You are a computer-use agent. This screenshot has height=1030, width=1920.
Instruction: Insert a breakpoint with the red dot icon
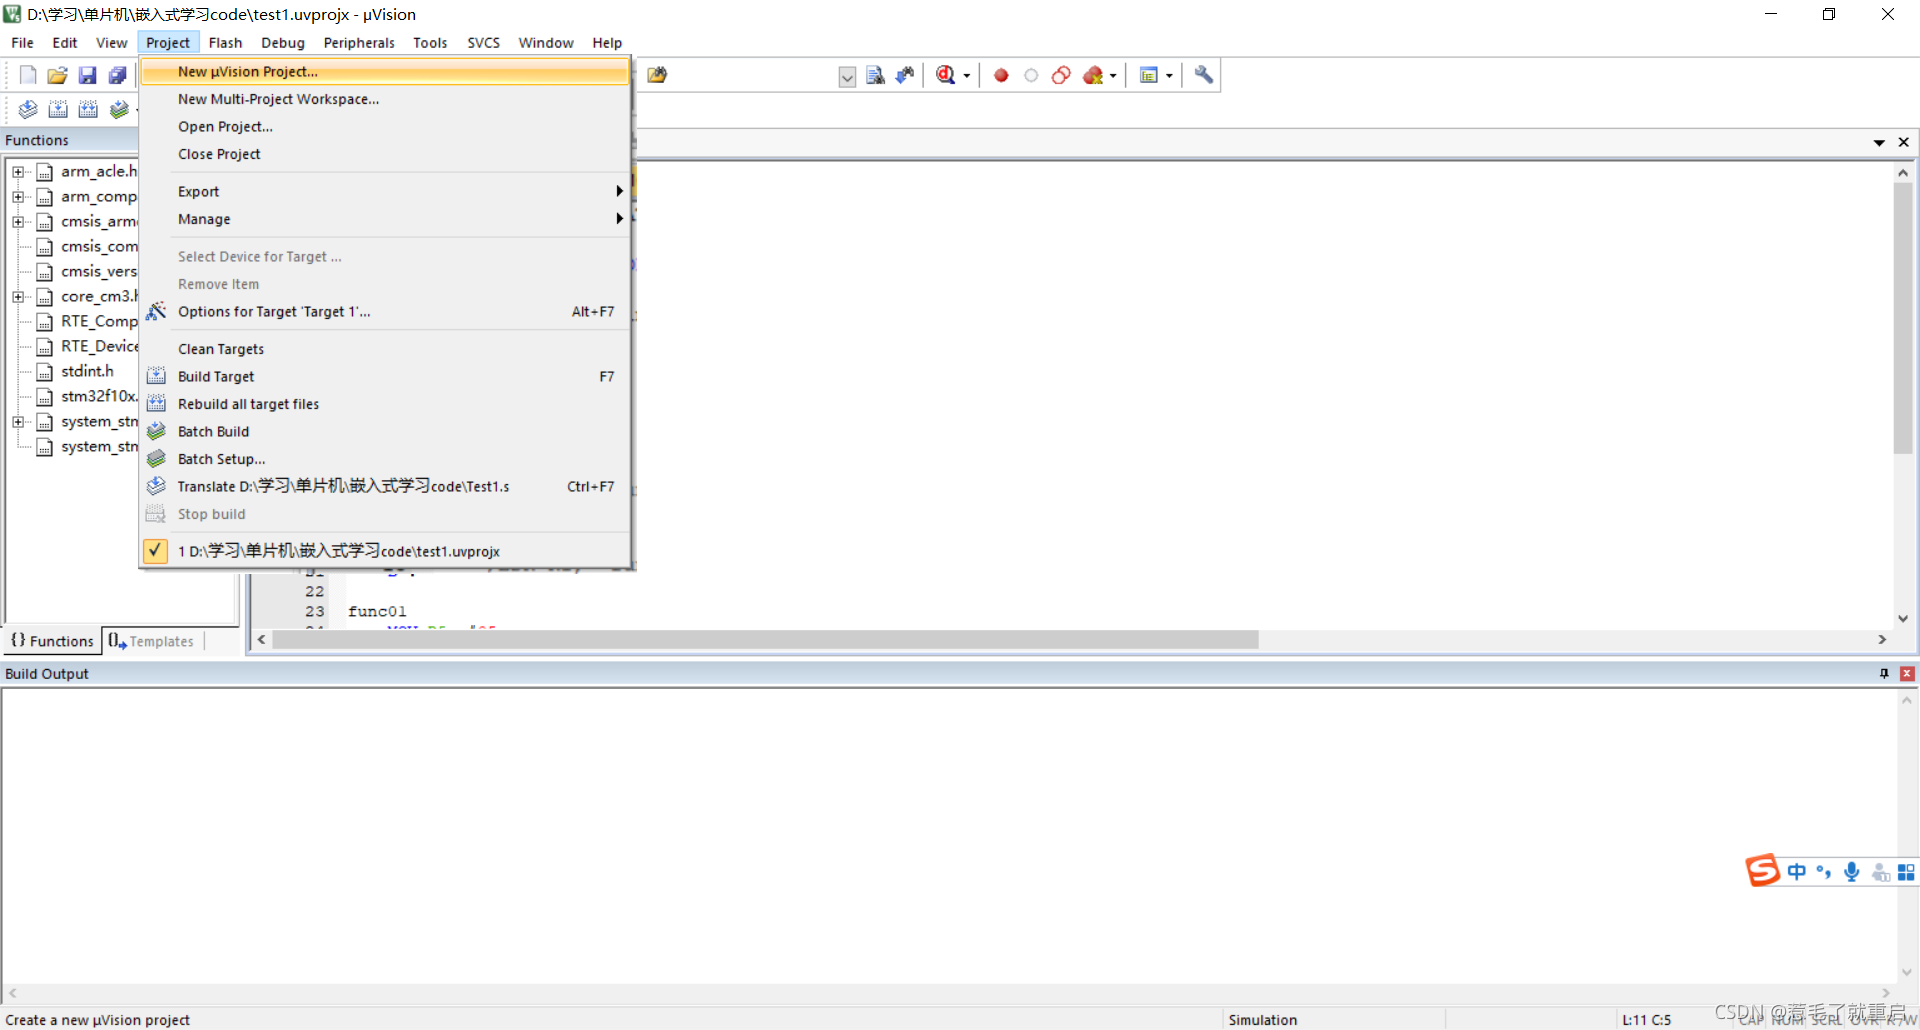click(x=1001, y=75)
